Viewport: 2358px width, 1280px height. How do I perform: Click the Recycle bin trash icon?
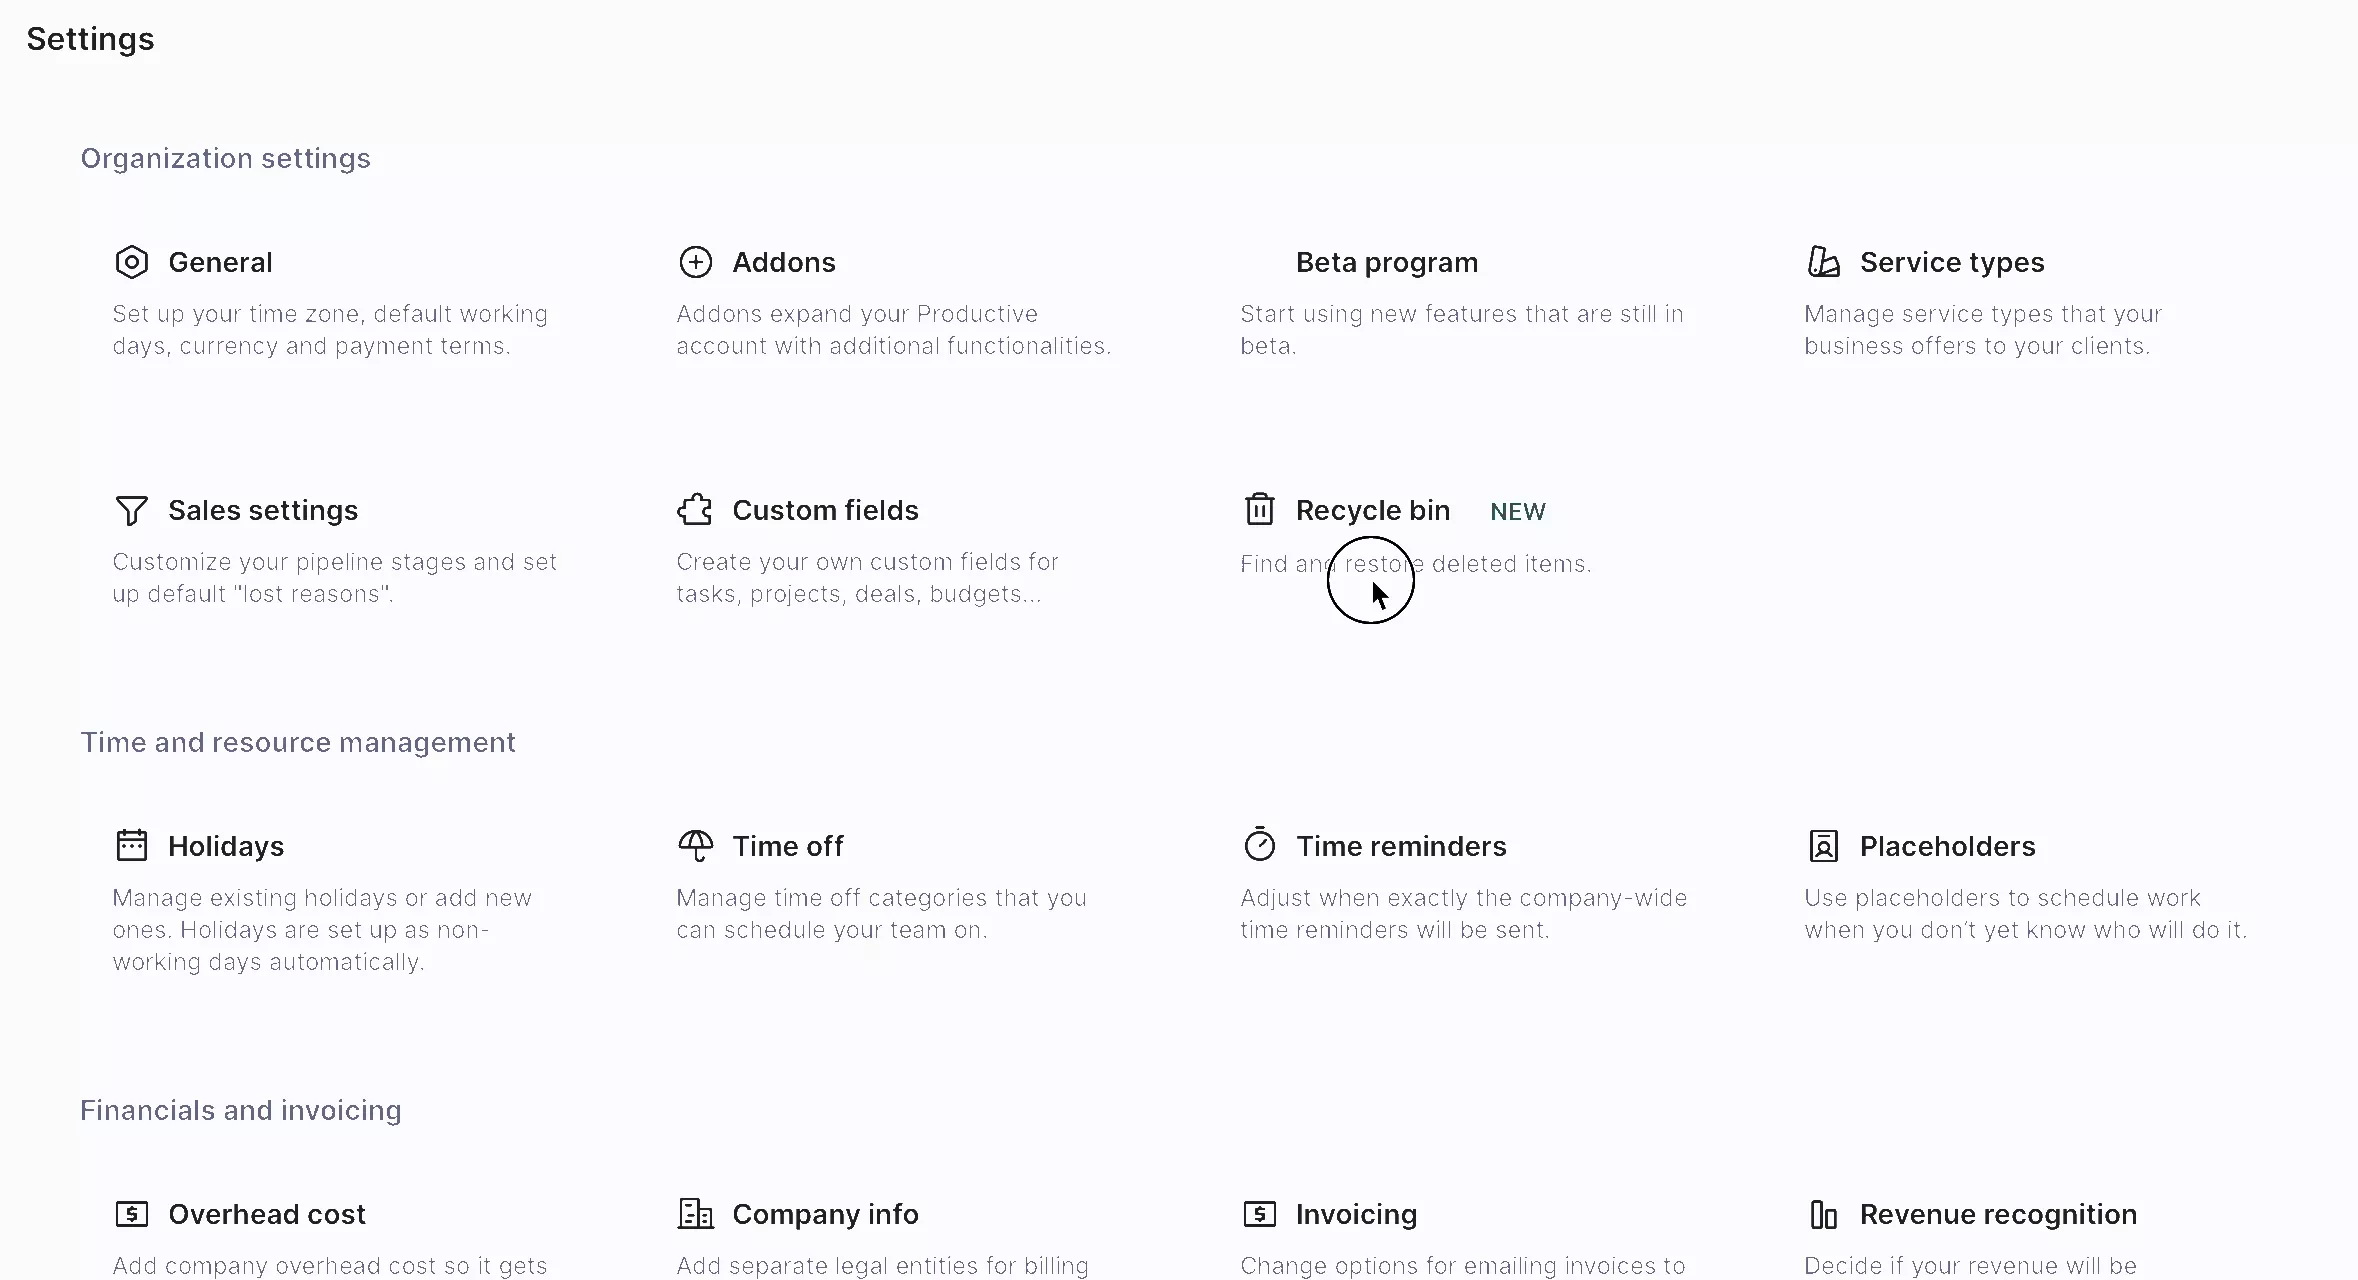[1260, 509]
